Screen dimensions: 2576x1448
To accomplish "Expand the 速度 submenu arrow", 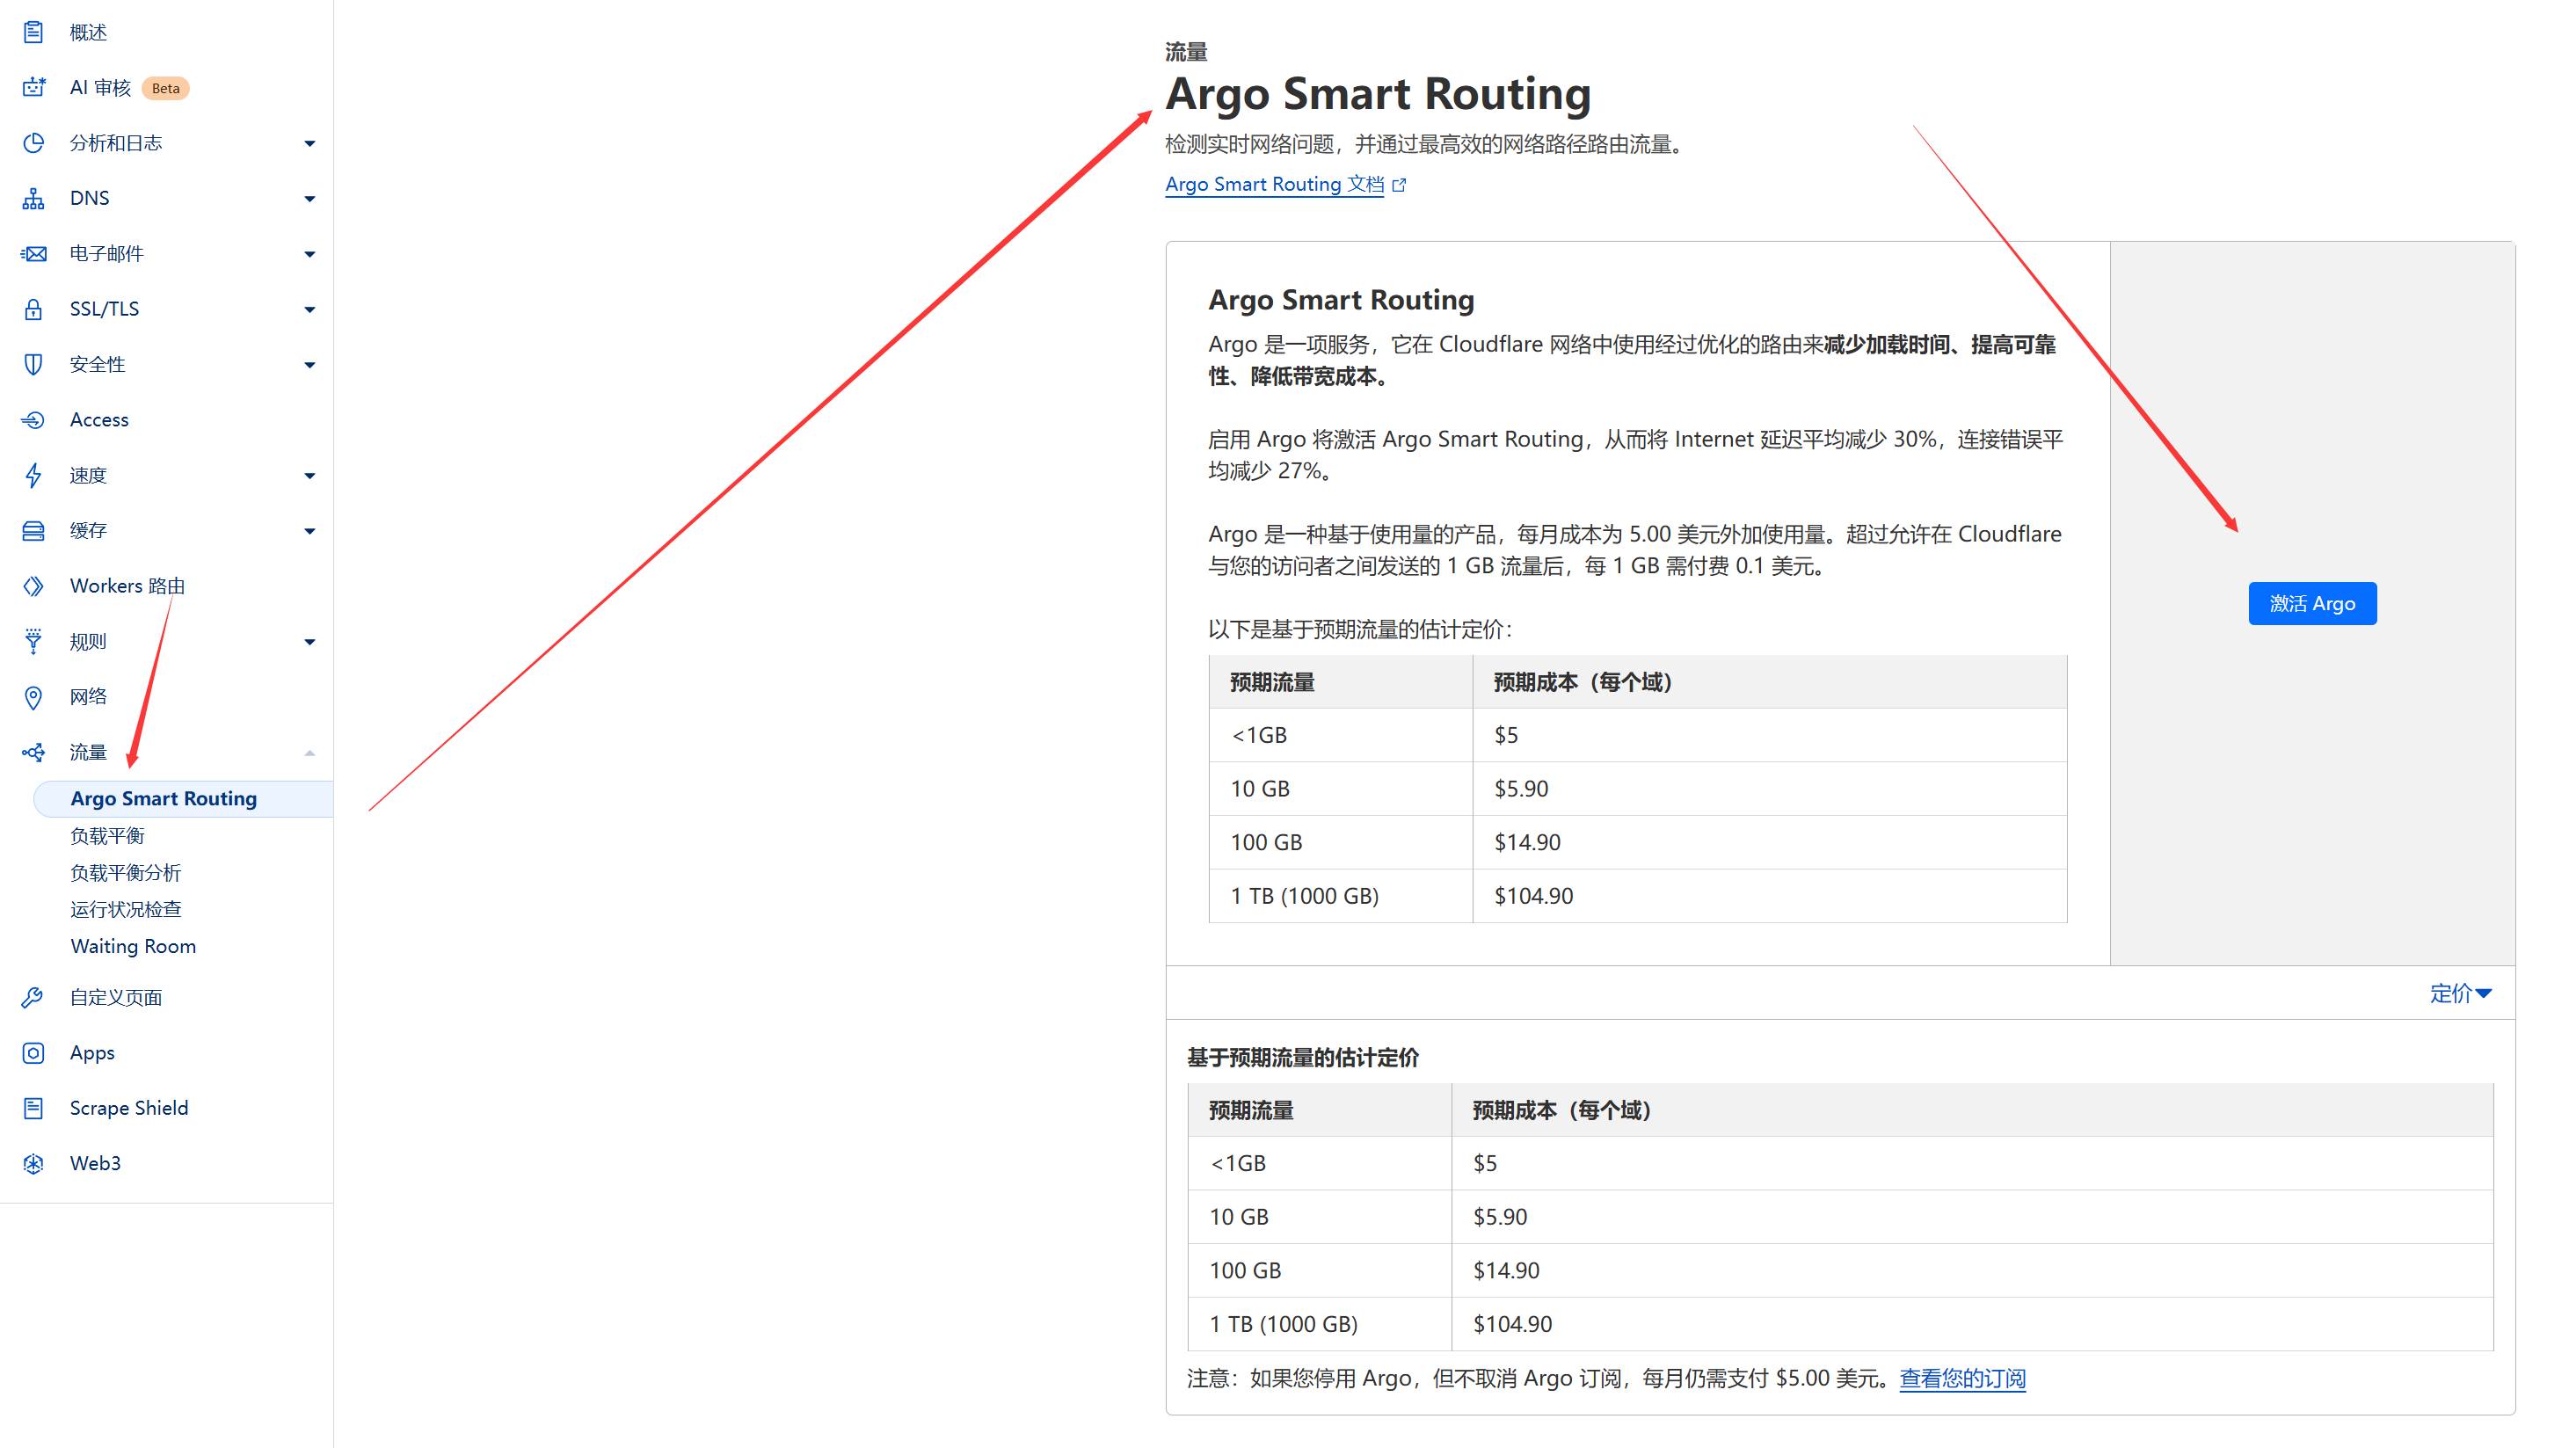I will (x=309, y=476).
